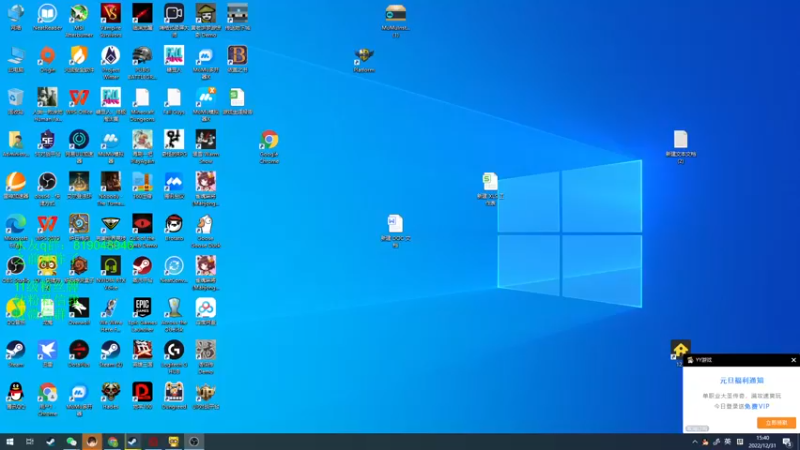Launch MSI Afterburner from the desktop

point(79,20)
